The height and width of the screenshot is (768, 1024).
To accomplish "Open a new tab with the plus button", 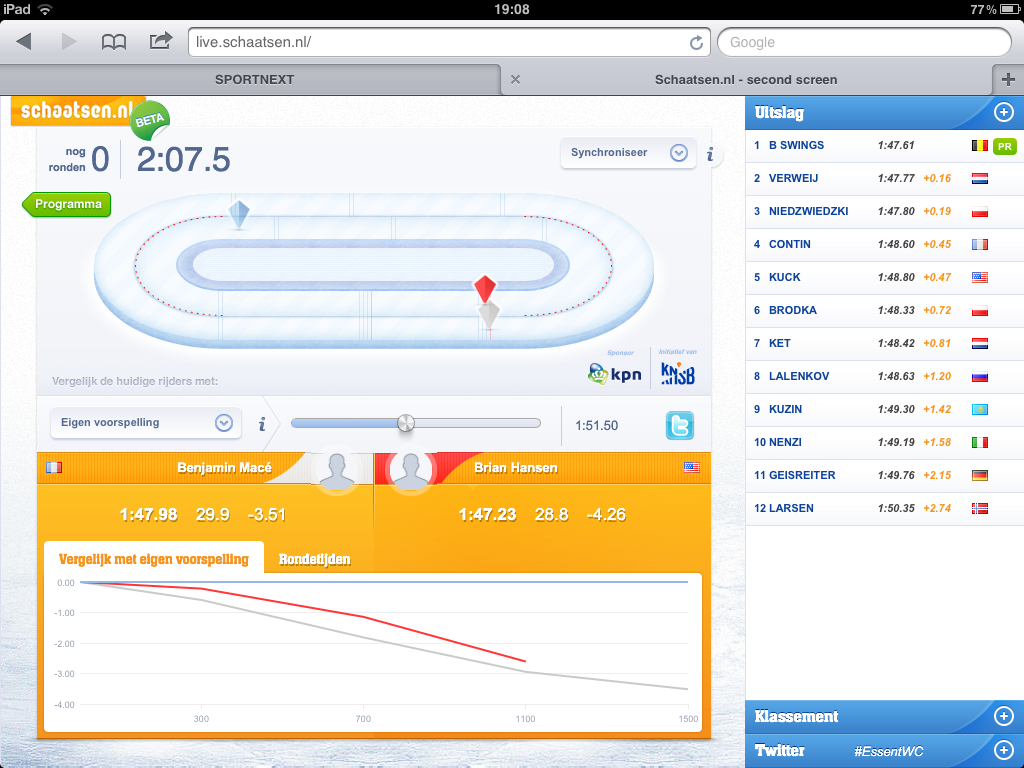I will [1007, 80].
